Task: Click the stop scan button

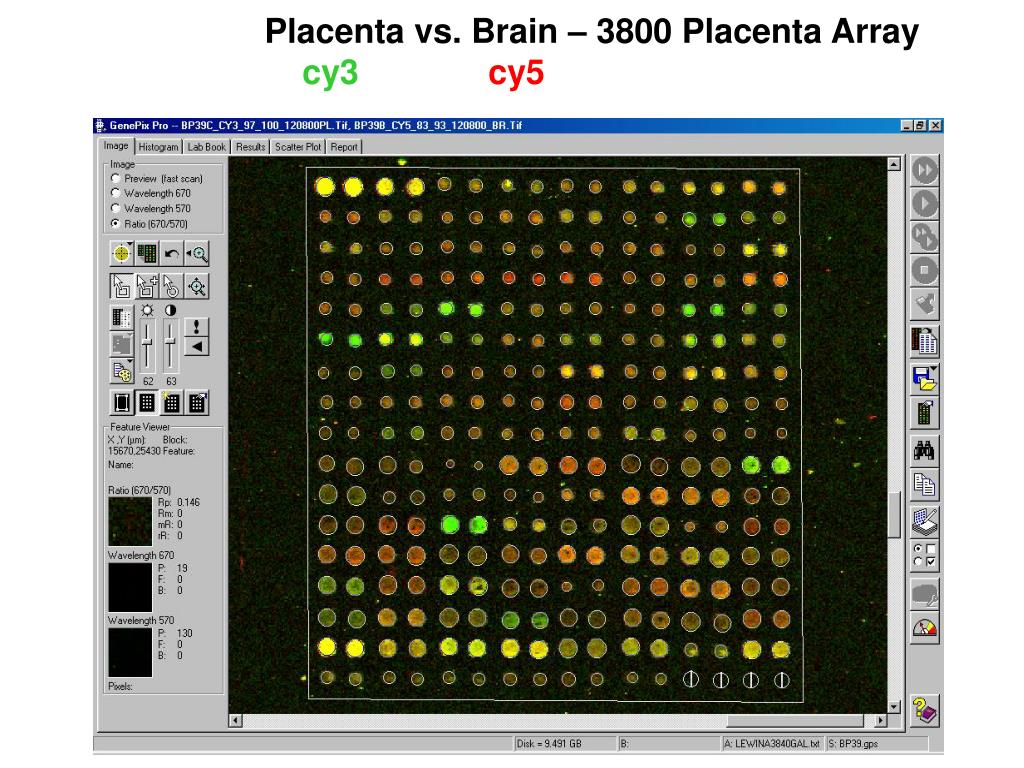Action: pyautogui.click(x=925, y=270)
